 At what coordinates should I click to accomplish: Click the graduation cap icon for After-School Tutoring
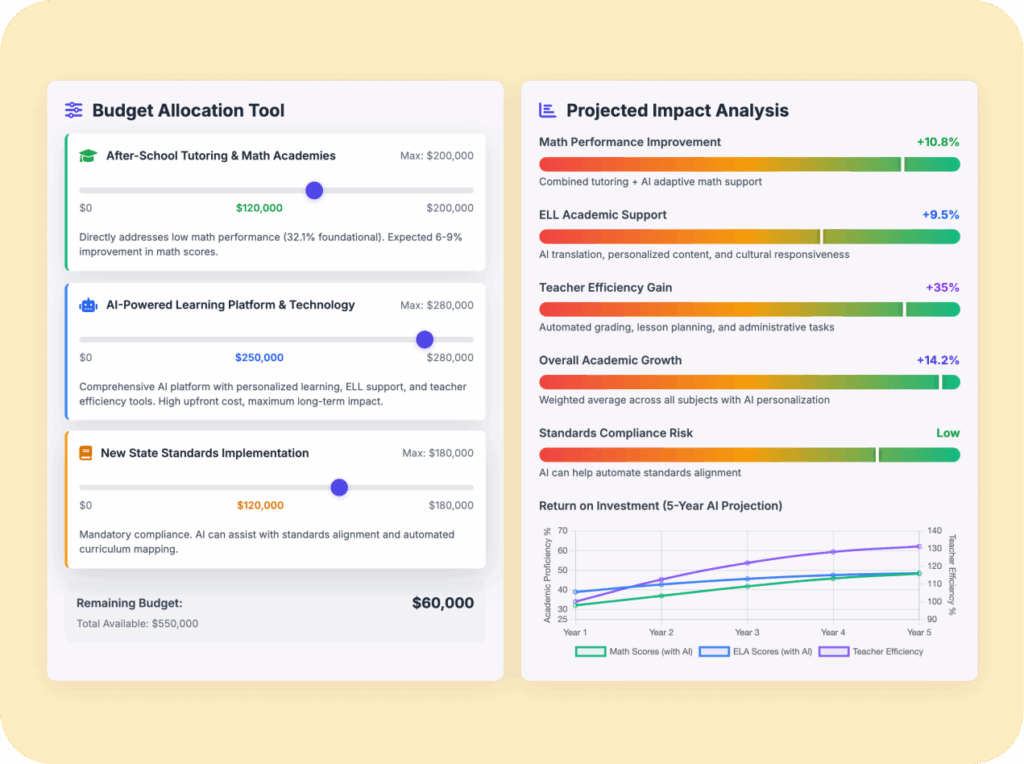pos(88,156)
